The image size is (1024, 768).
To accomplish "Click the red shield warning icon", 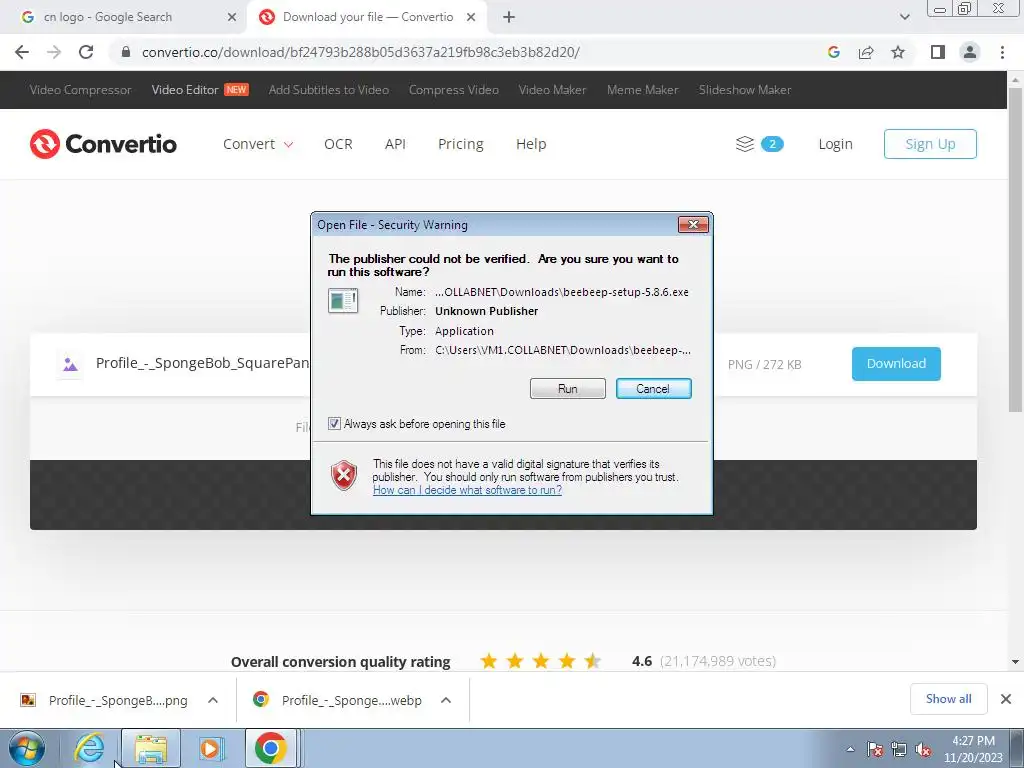I will (x=344, y=475).
